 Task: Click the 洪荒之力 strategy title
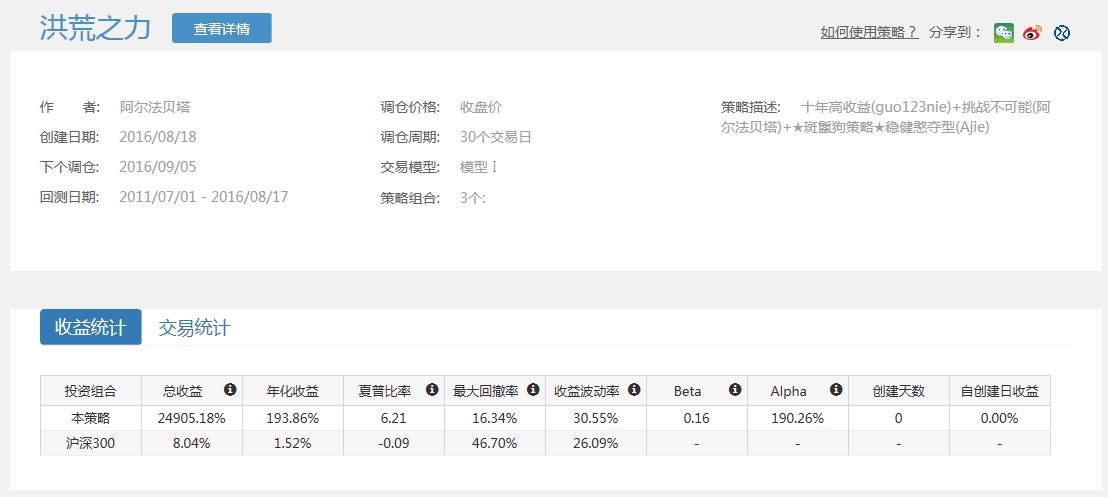click(x=95, y=28)
